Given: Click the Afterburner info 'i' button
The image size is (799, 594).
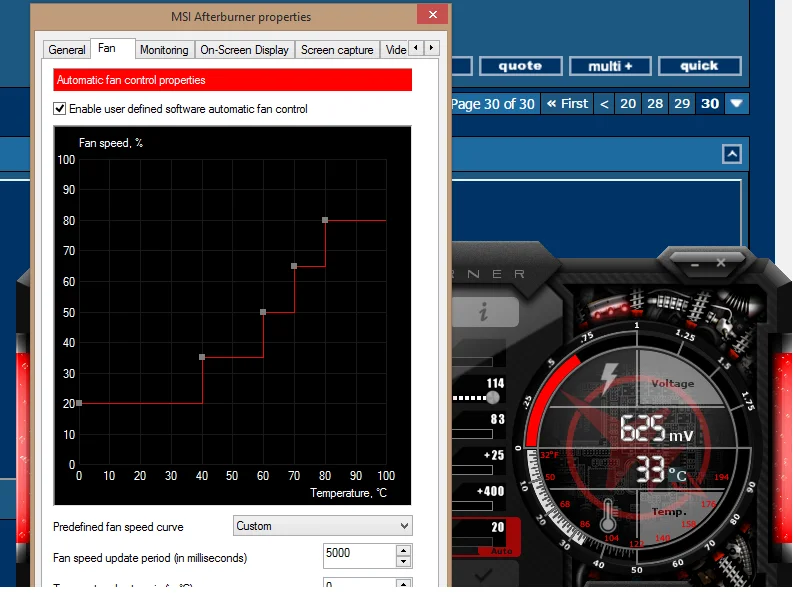Looking at the screenshot, I should point(484,311).
